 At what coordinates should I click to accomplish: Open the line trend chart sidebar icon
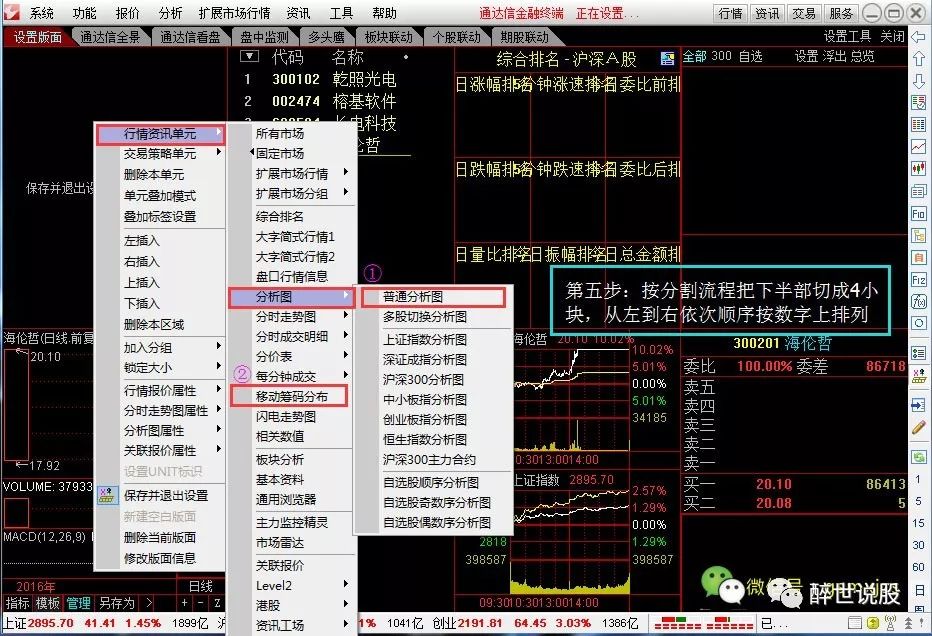pos(918,146)
